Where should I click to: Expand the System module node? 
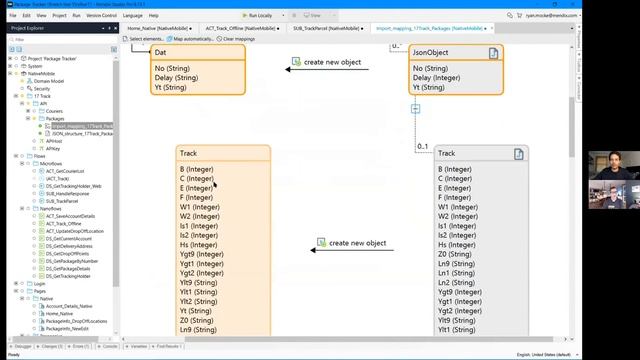tap(10, 66)
